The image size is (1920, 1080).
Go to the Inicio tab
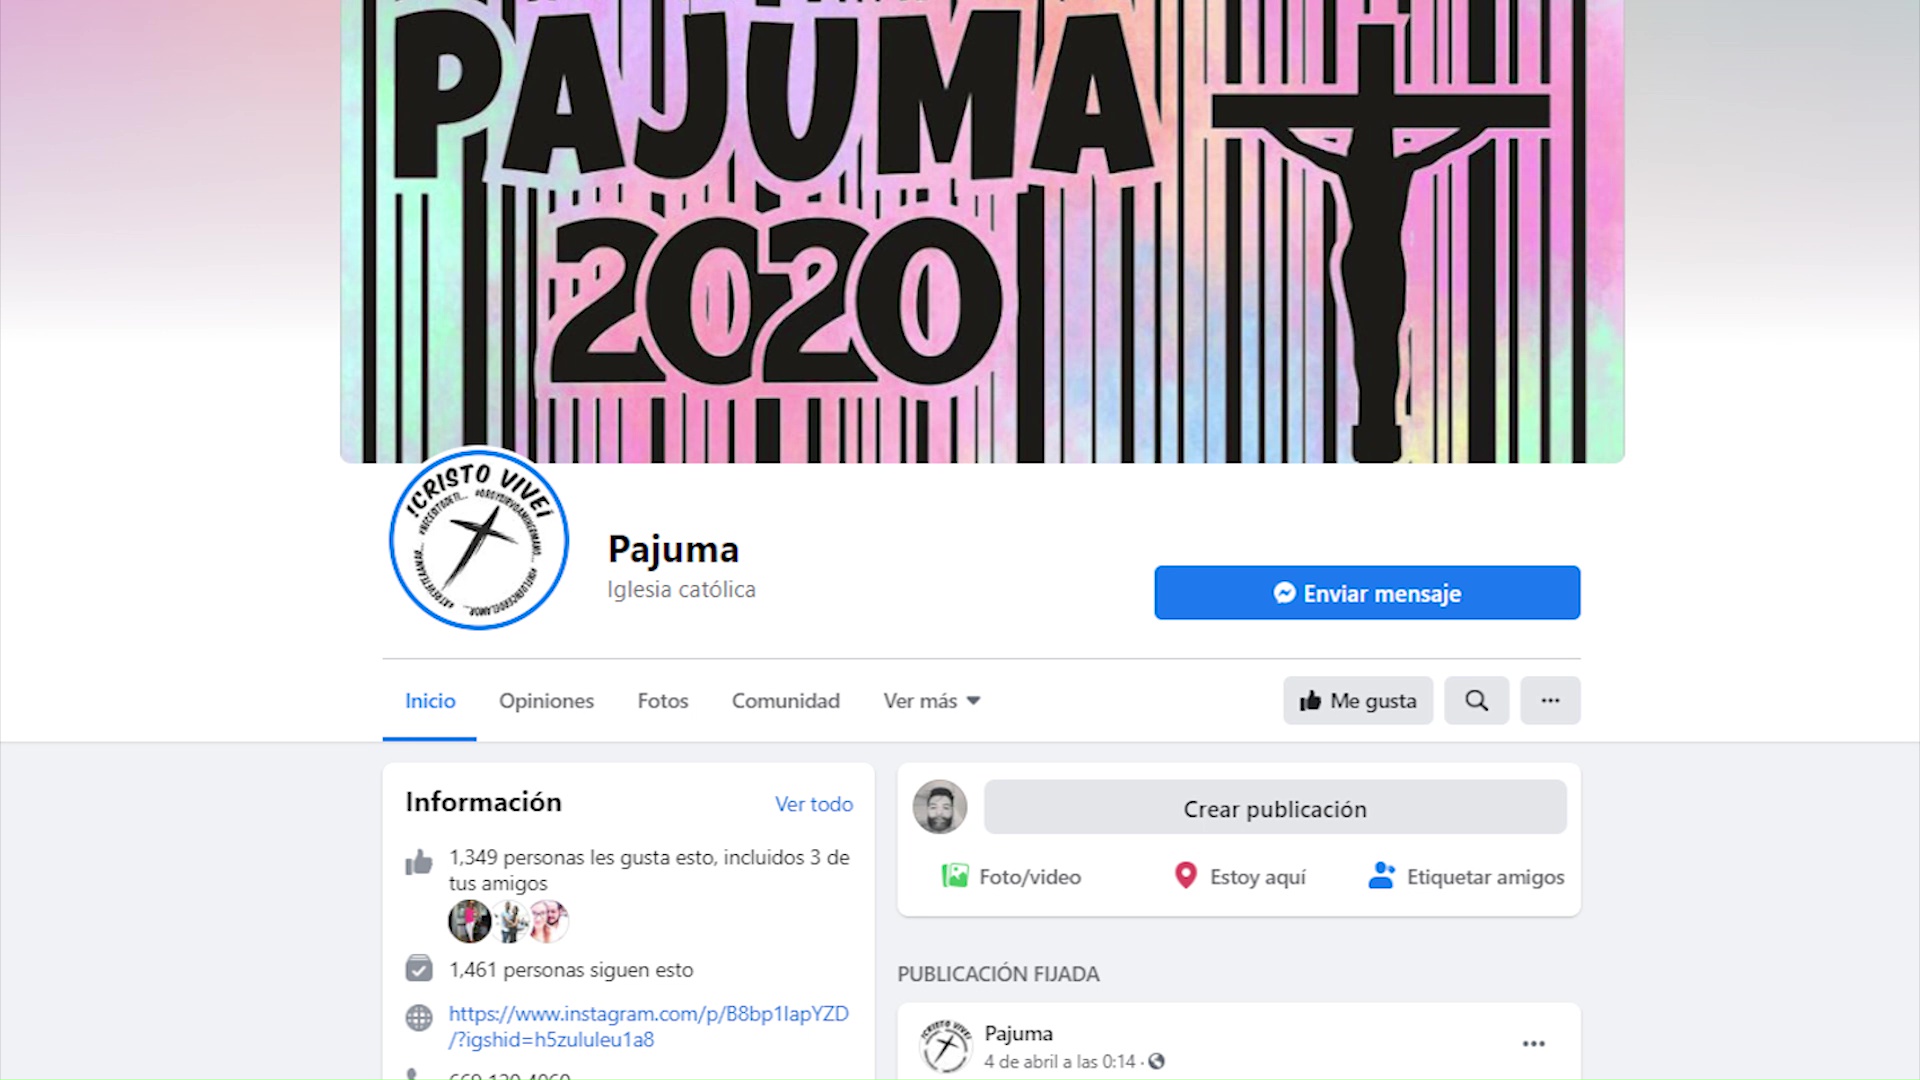[x=430, y=701]
